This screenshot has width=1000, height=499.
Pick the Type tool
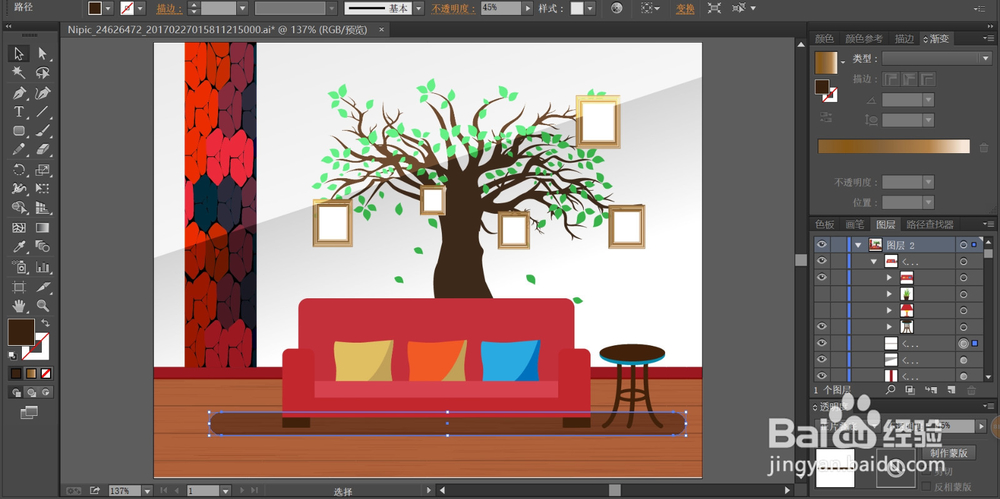[x=18, y=112]
